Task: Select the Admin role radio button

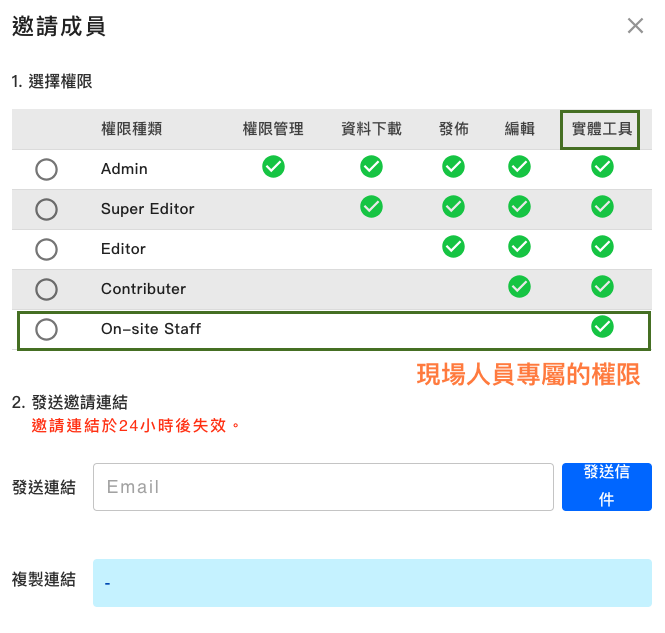Action: pyautogui.click(x=46, y=170)
